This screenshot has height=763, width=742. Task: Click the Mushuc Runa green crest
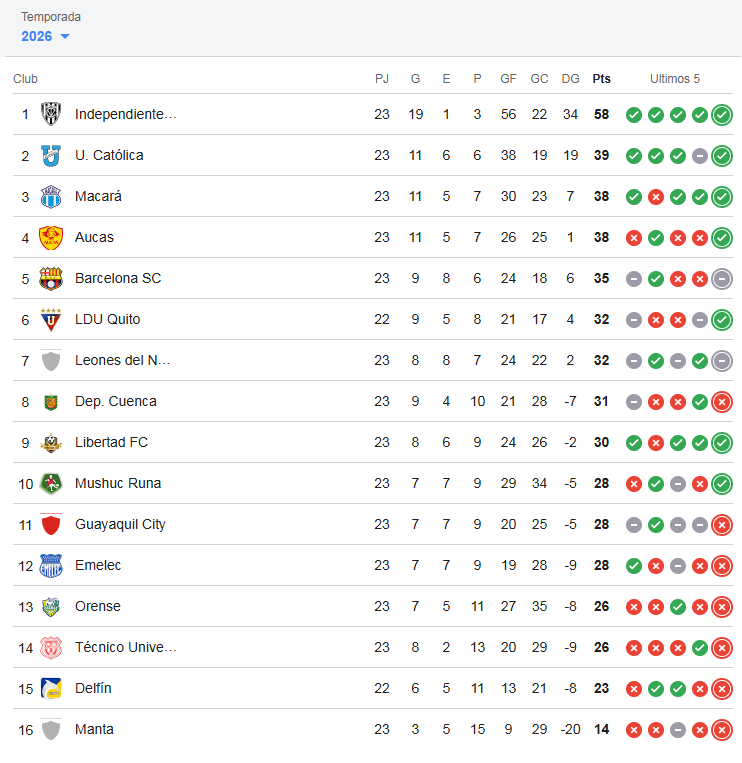[51, 484]
